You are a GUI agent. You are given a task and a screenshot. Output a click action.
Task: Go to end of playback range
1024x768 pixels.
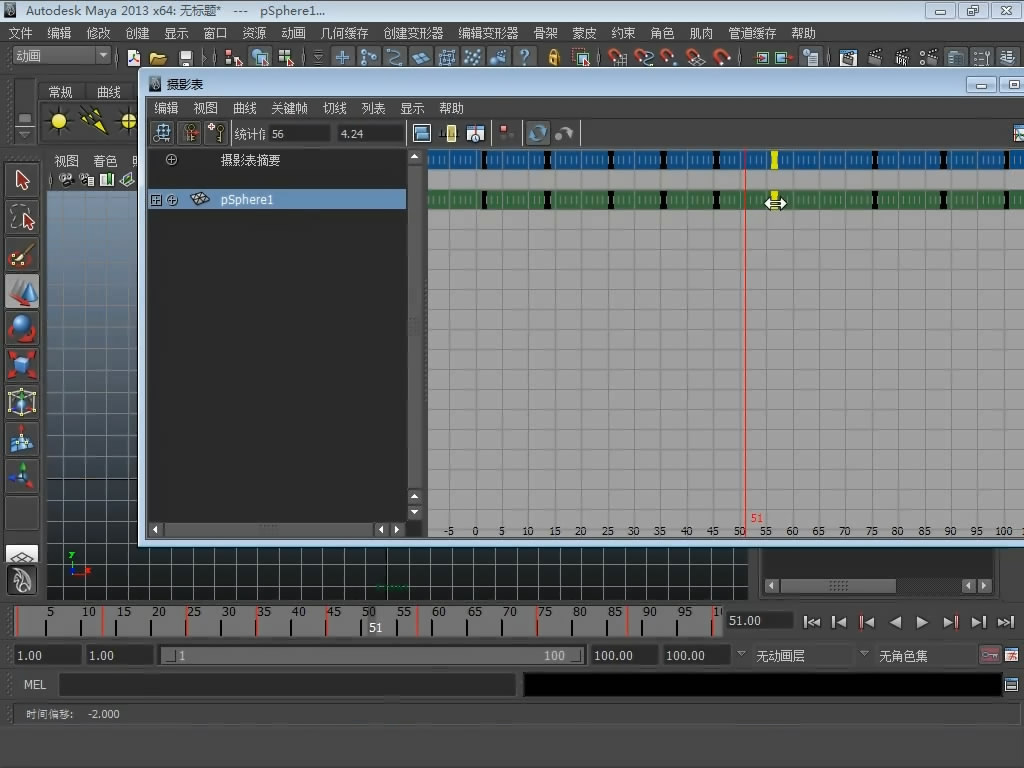pyautogui.click(x=1006, y=622)
